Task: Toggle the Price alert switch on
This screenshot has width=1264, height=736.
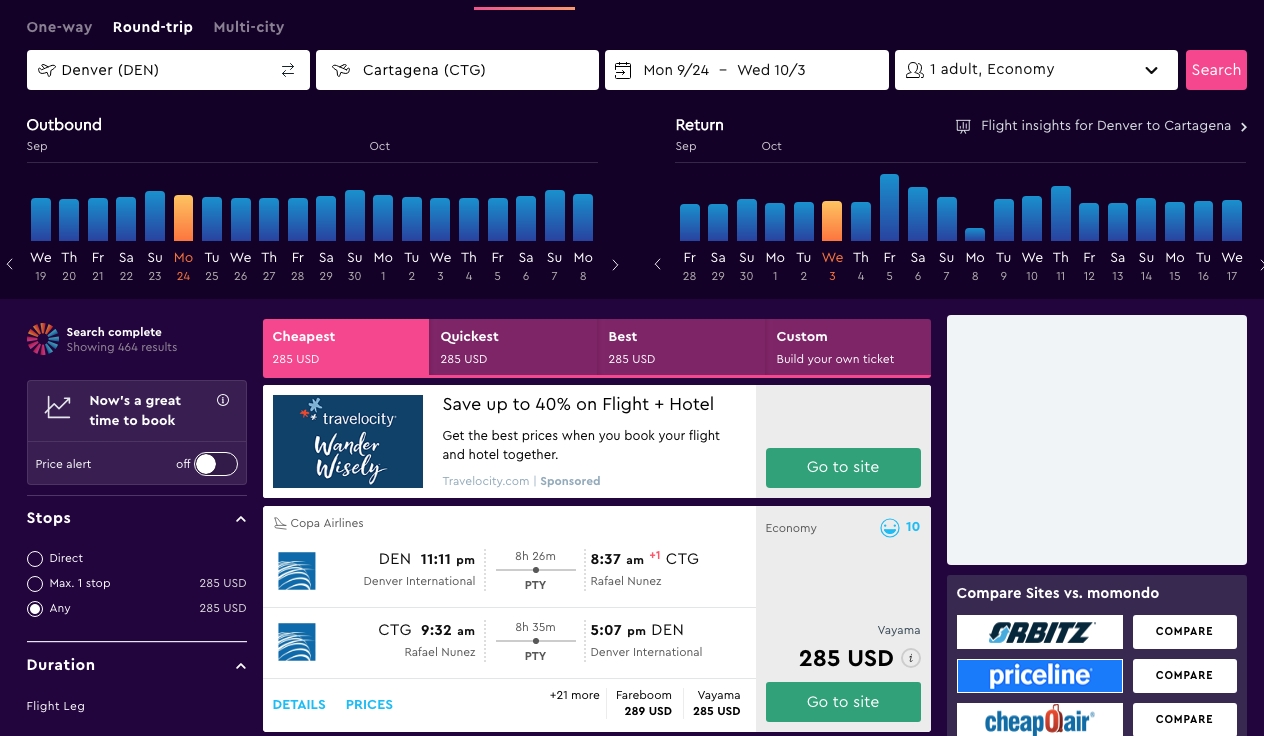Action: [x=215, y=464]
